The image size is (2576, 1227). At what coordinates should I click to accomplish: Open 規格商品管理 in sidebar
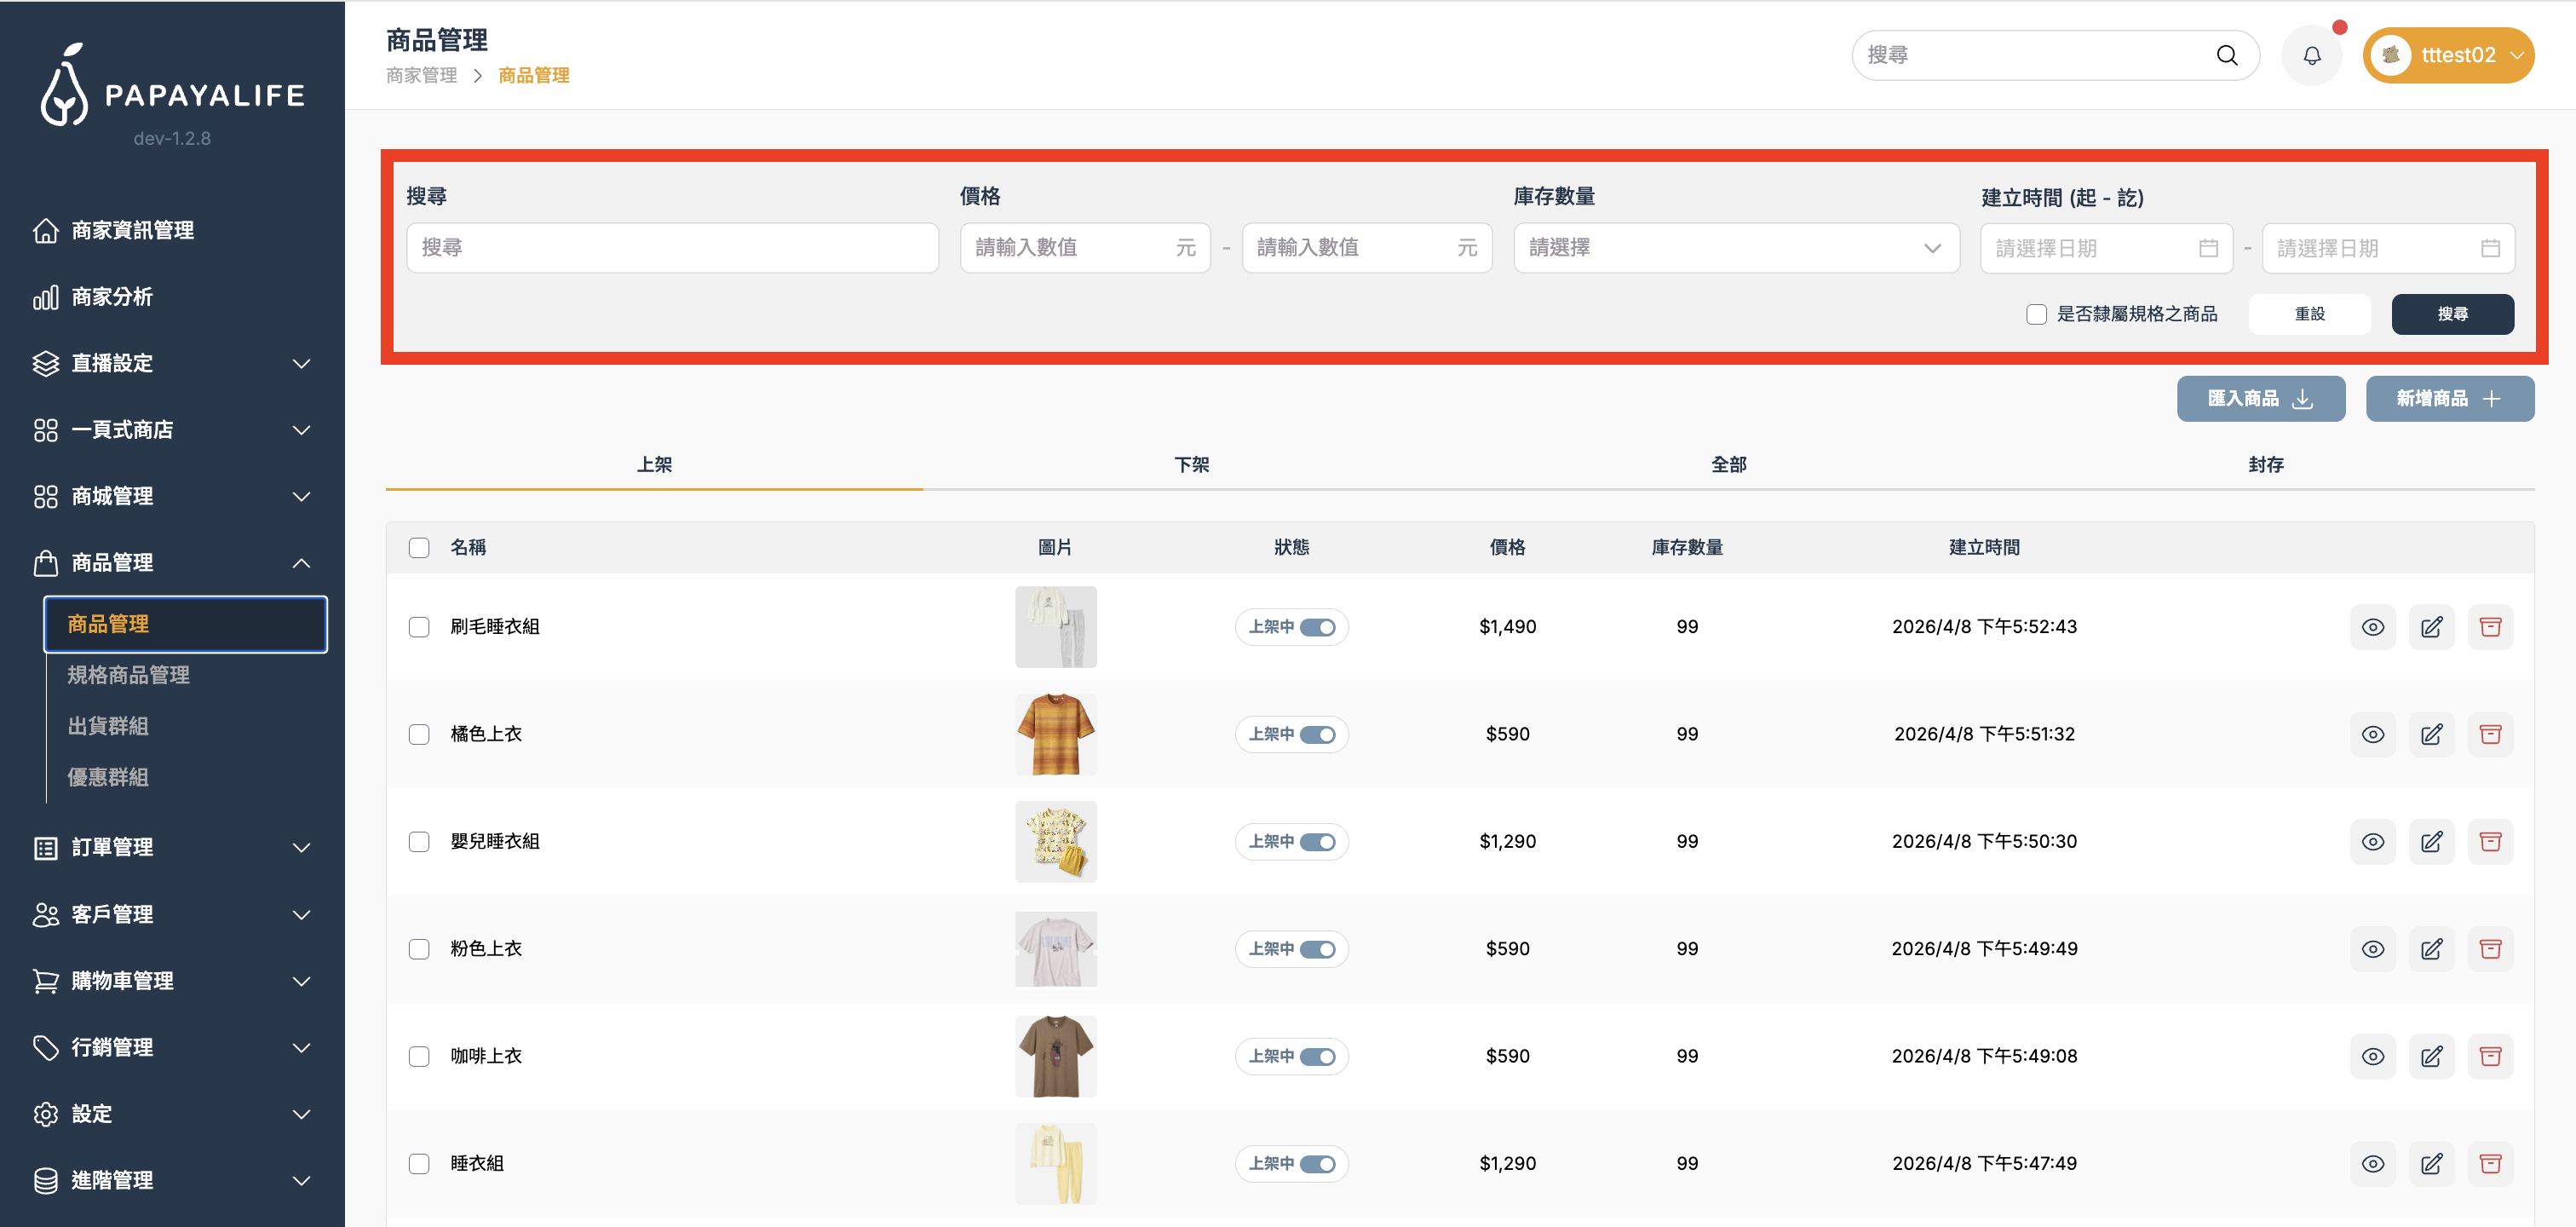(128, 675)
